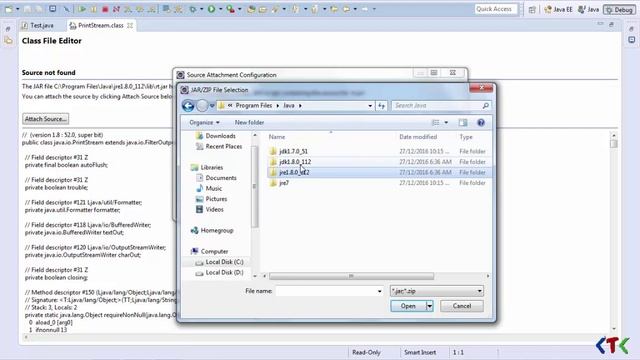
Task: Open the recent locations dropdown arrow
Action: point(212,106)
